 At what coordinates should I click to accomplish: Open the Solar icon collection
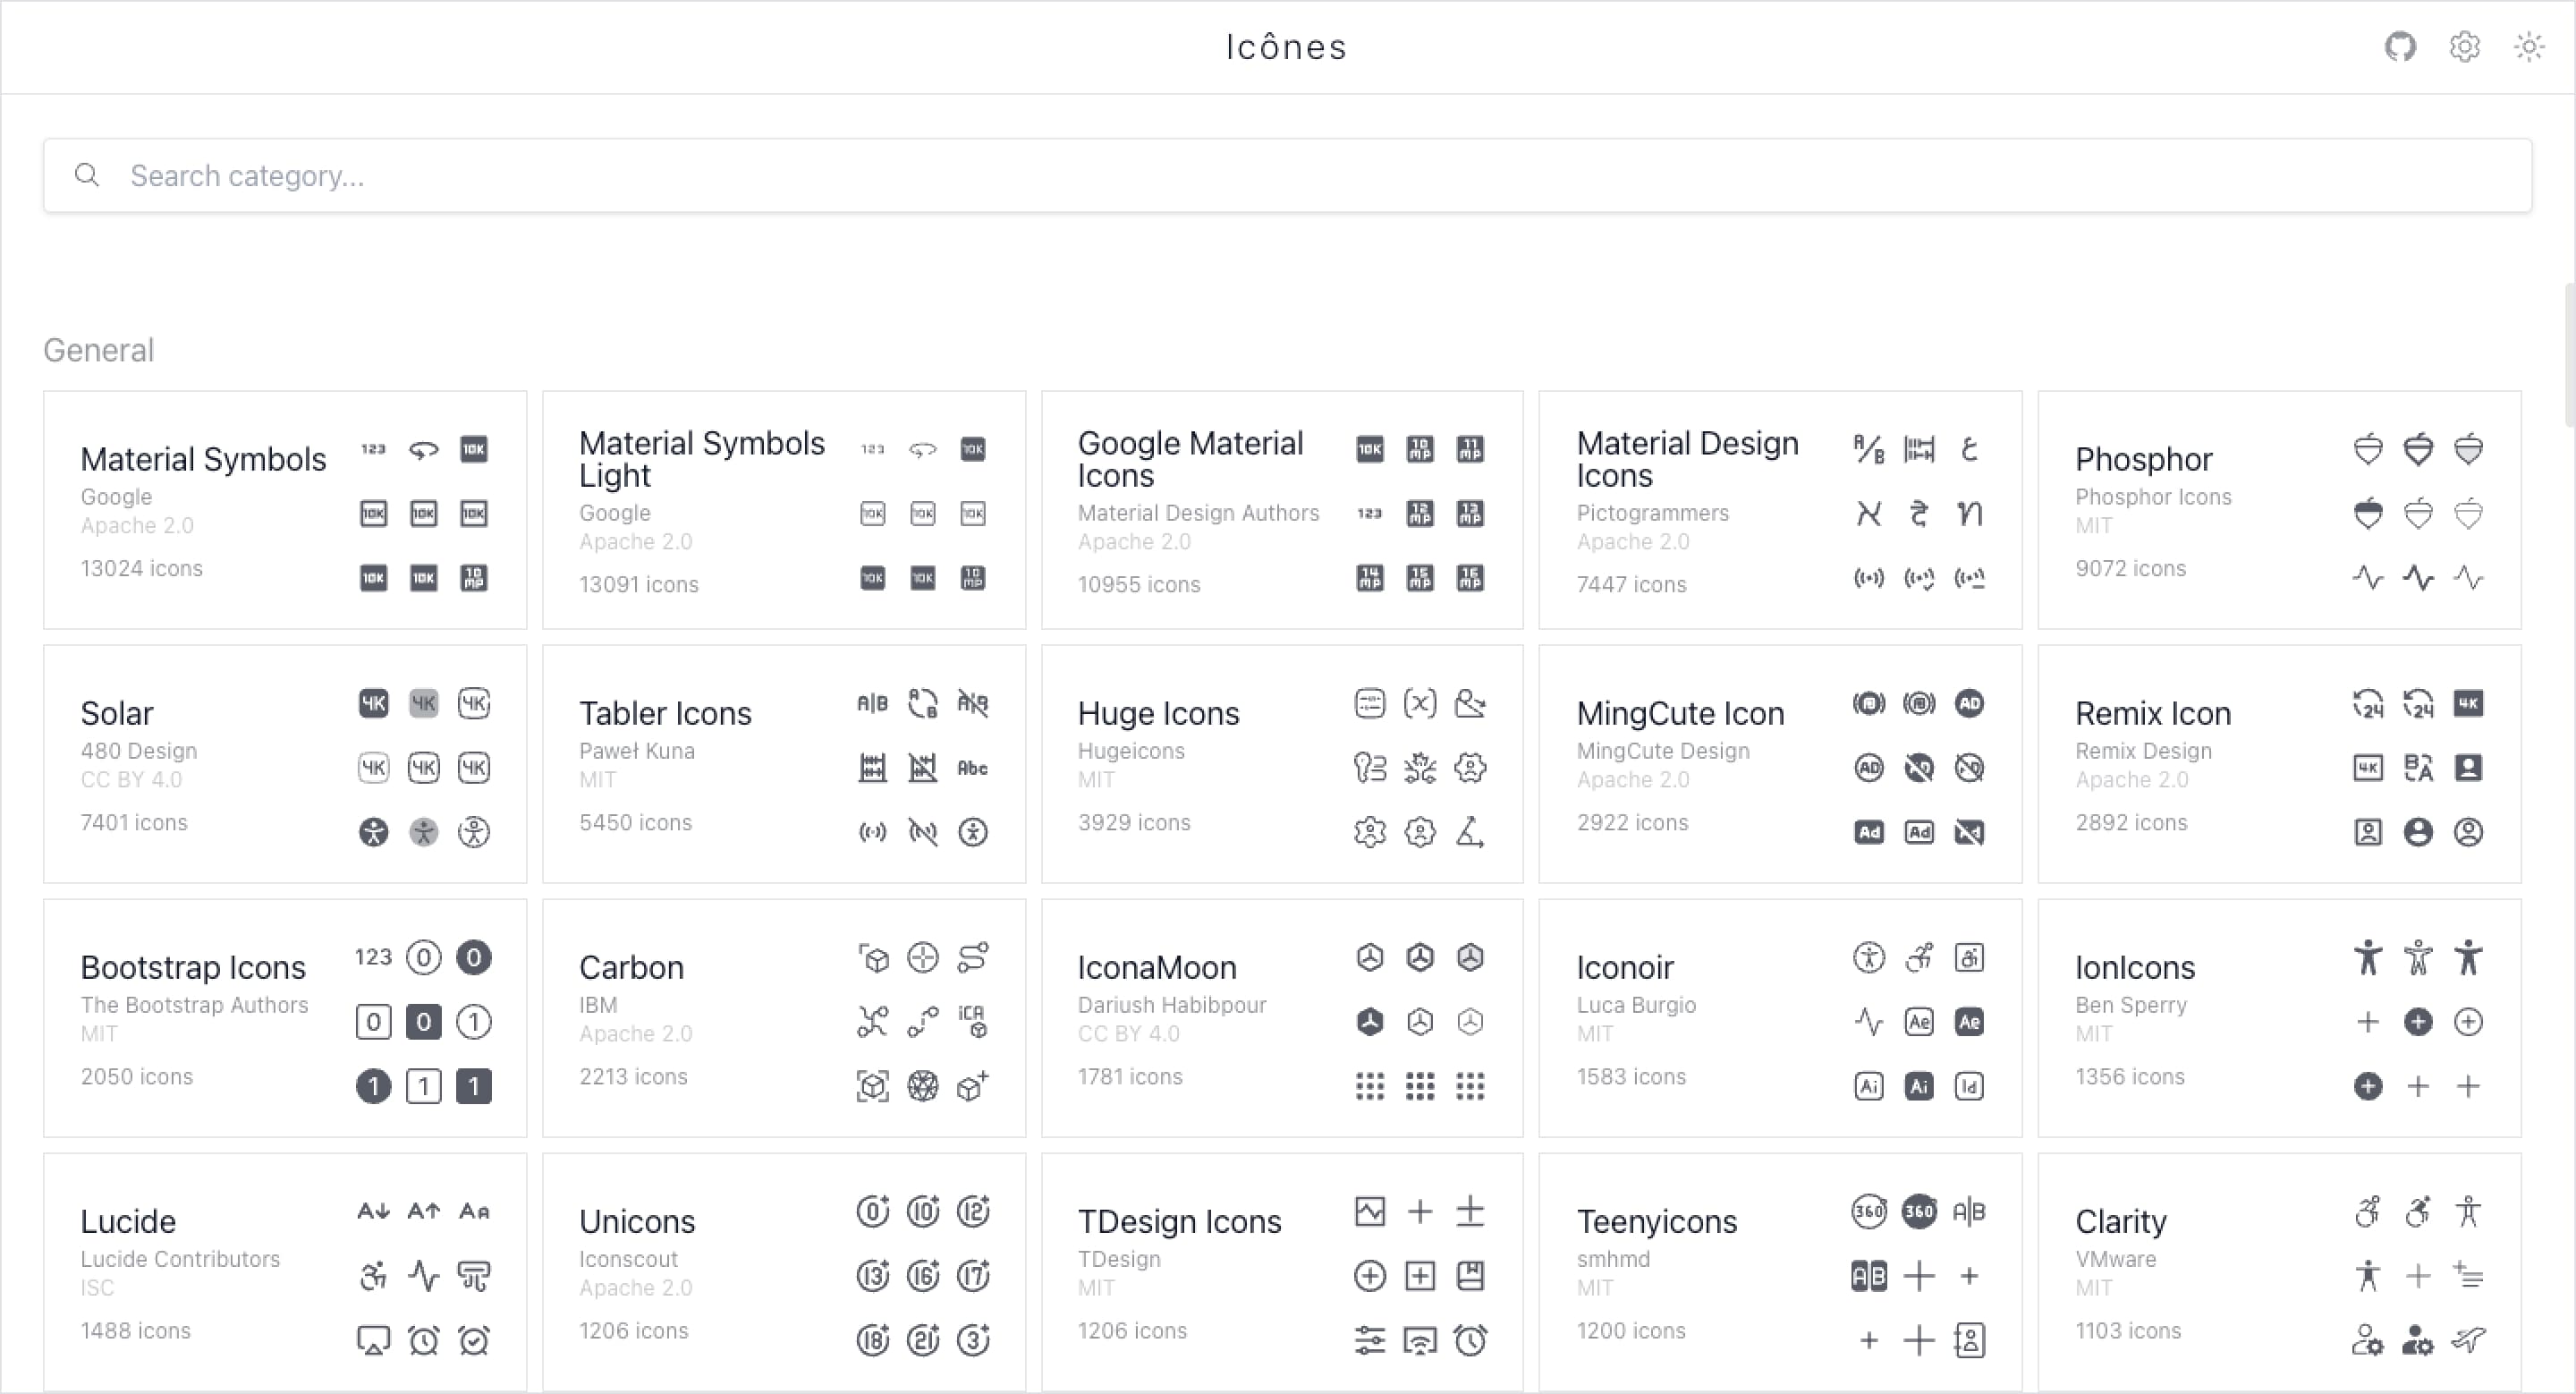tap(117, 713)
